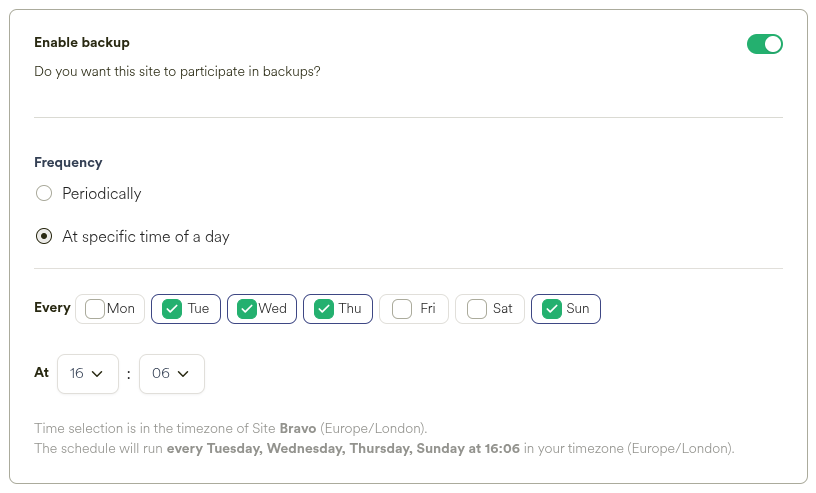Select the Periodically radio button
This screenshot has height=493, width=816.
[44, 193]
